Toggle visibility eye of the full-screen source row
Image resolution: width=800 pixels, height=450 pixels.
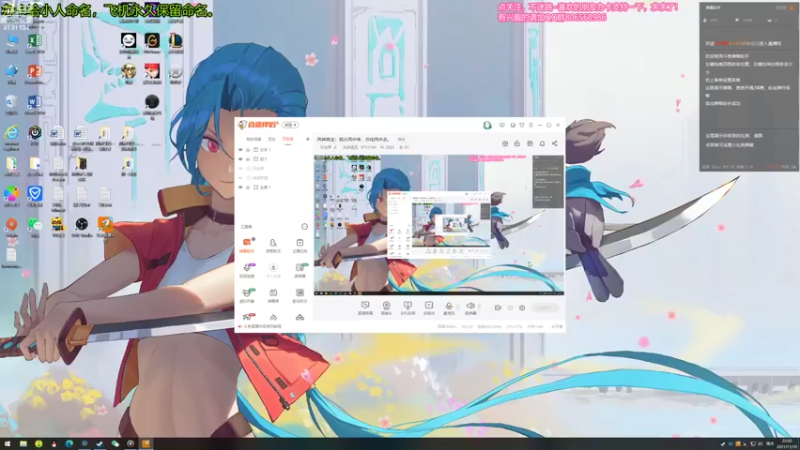pos(240,187)
